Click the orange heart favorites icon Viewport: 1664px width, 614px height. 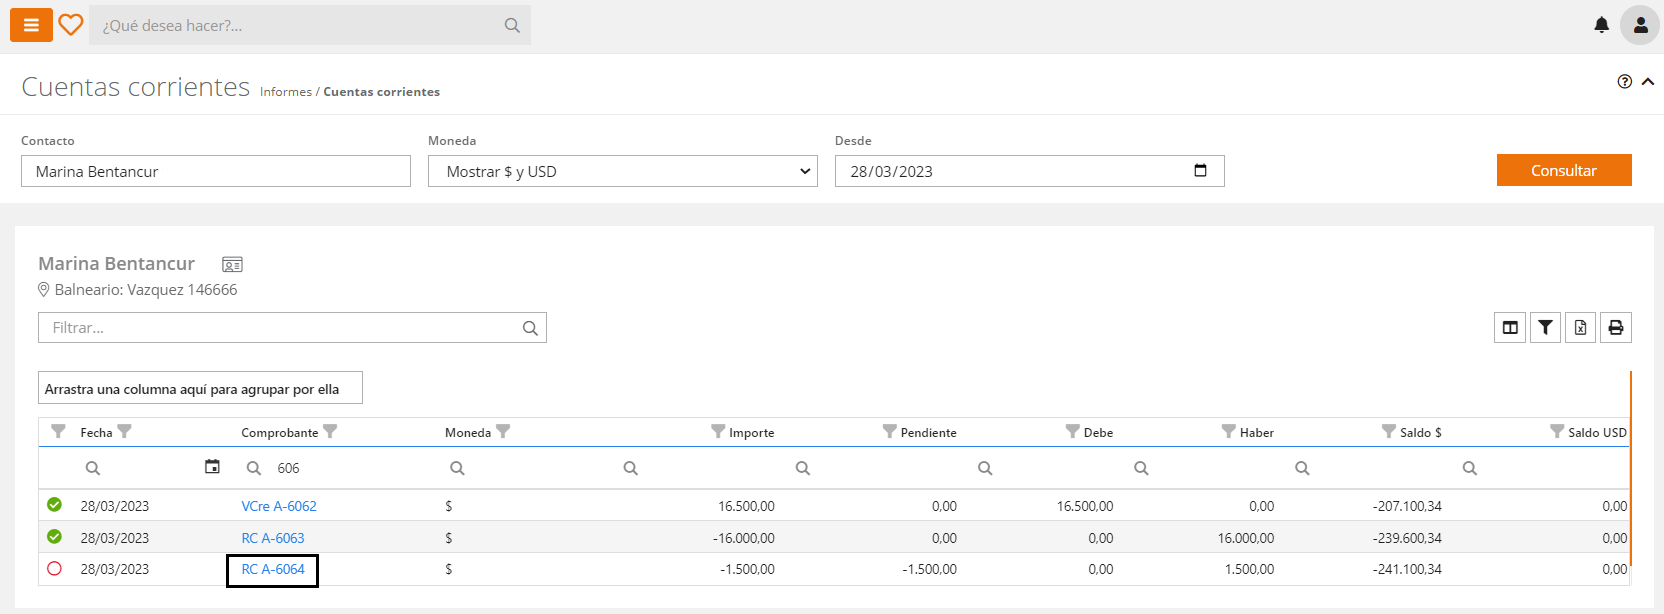(71, 25)
